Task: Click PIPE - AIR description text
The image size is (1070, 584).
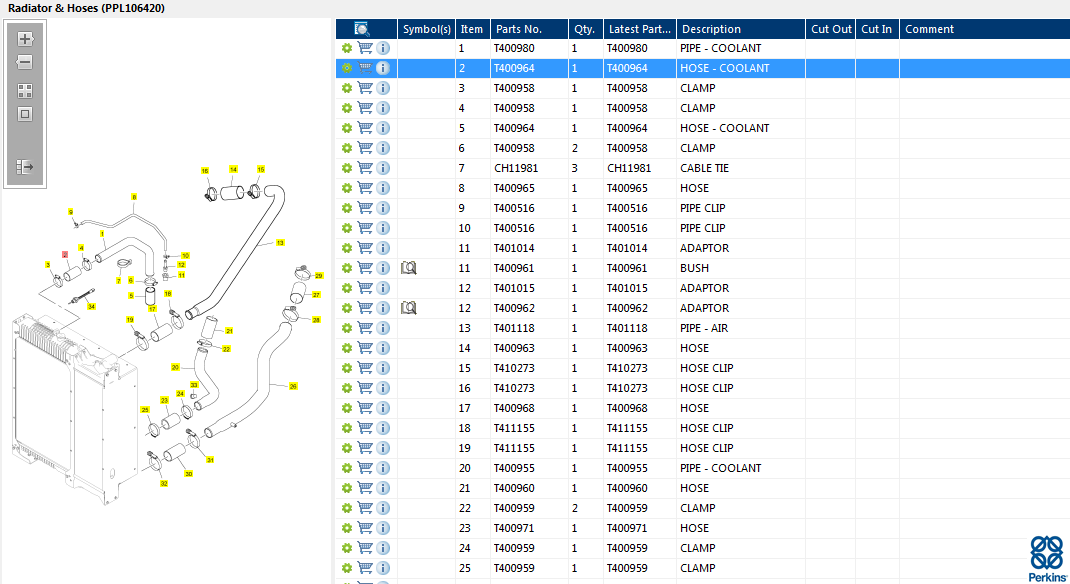Action: tap(704, 328)
